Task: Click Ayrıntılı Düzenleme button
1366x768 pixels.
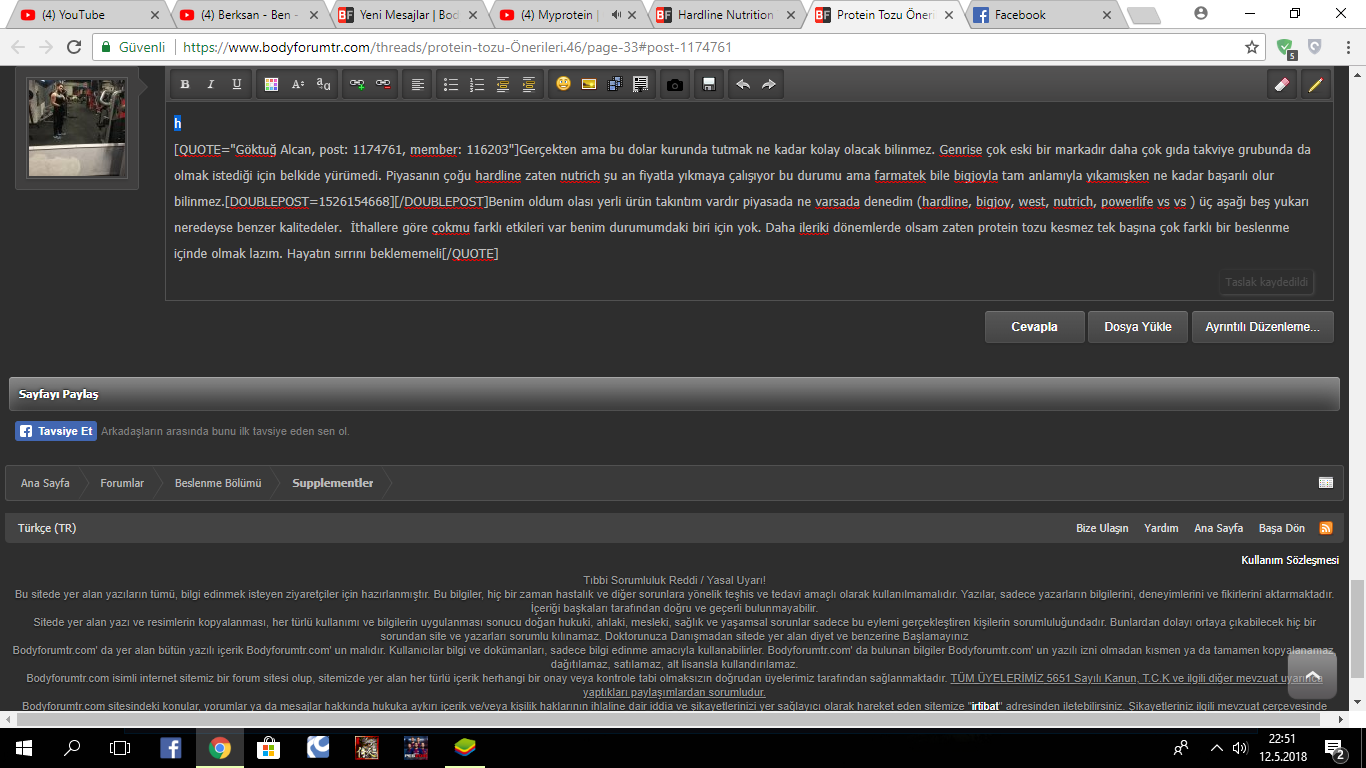Action: [x=1262, y=327]
